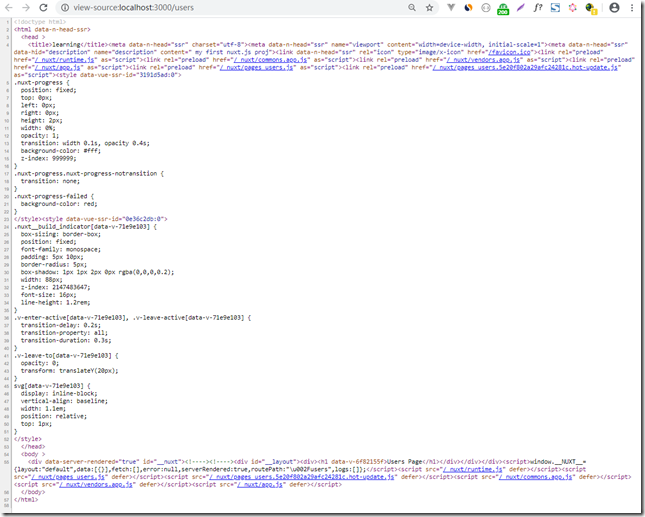Open Chrome's three-dot menu
Screen dimensions: 645x517
tap(632, 7)
